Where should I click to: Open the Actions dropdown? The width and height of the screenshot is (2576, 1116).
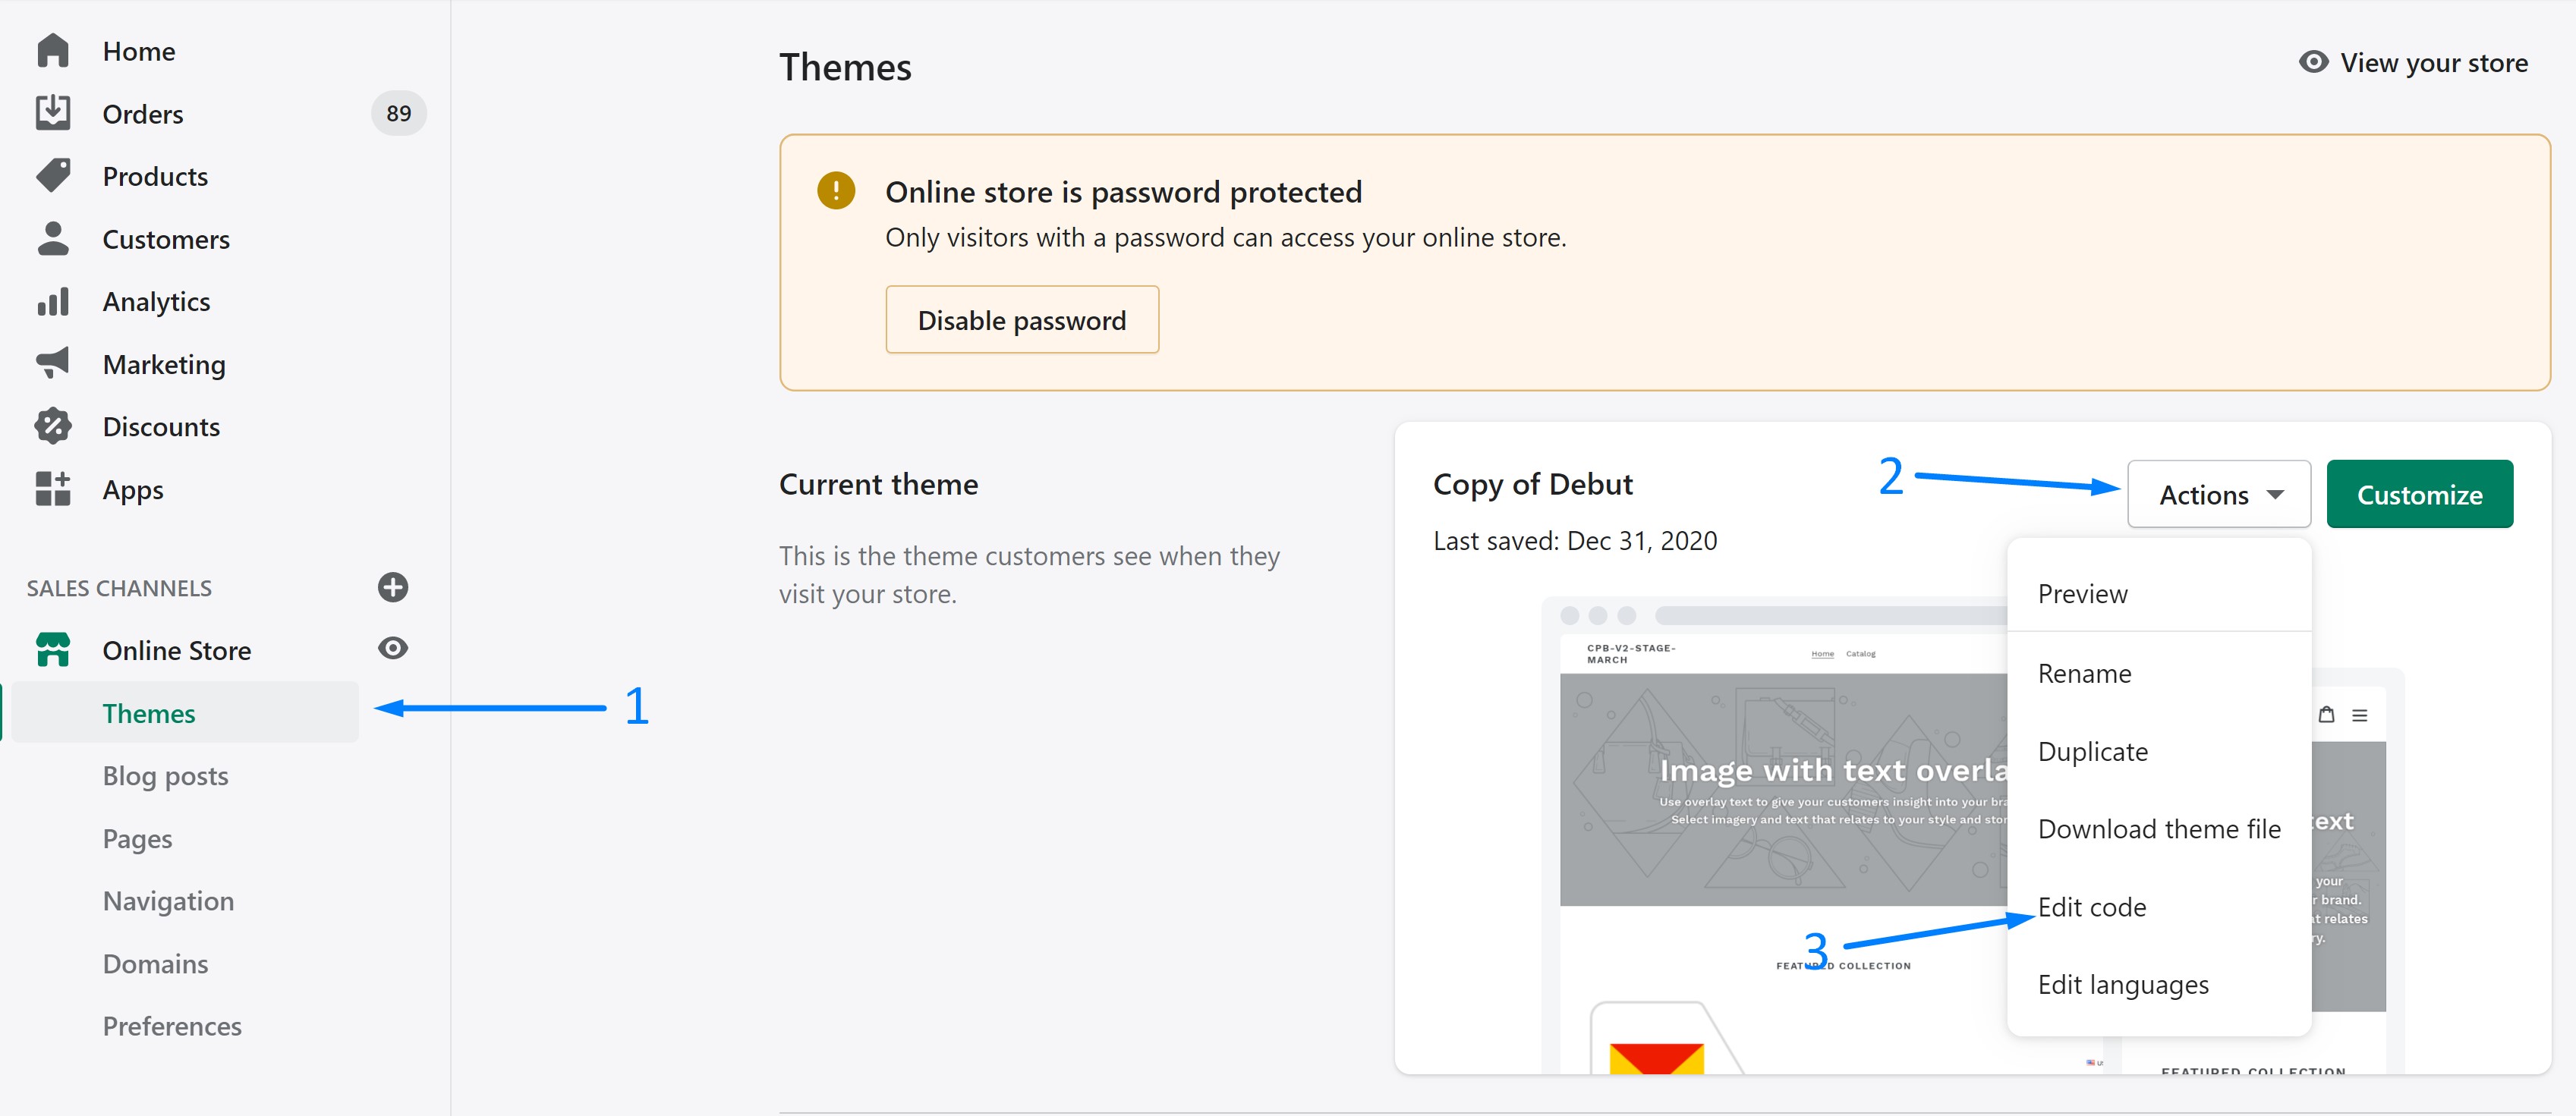coord(2219,494)
